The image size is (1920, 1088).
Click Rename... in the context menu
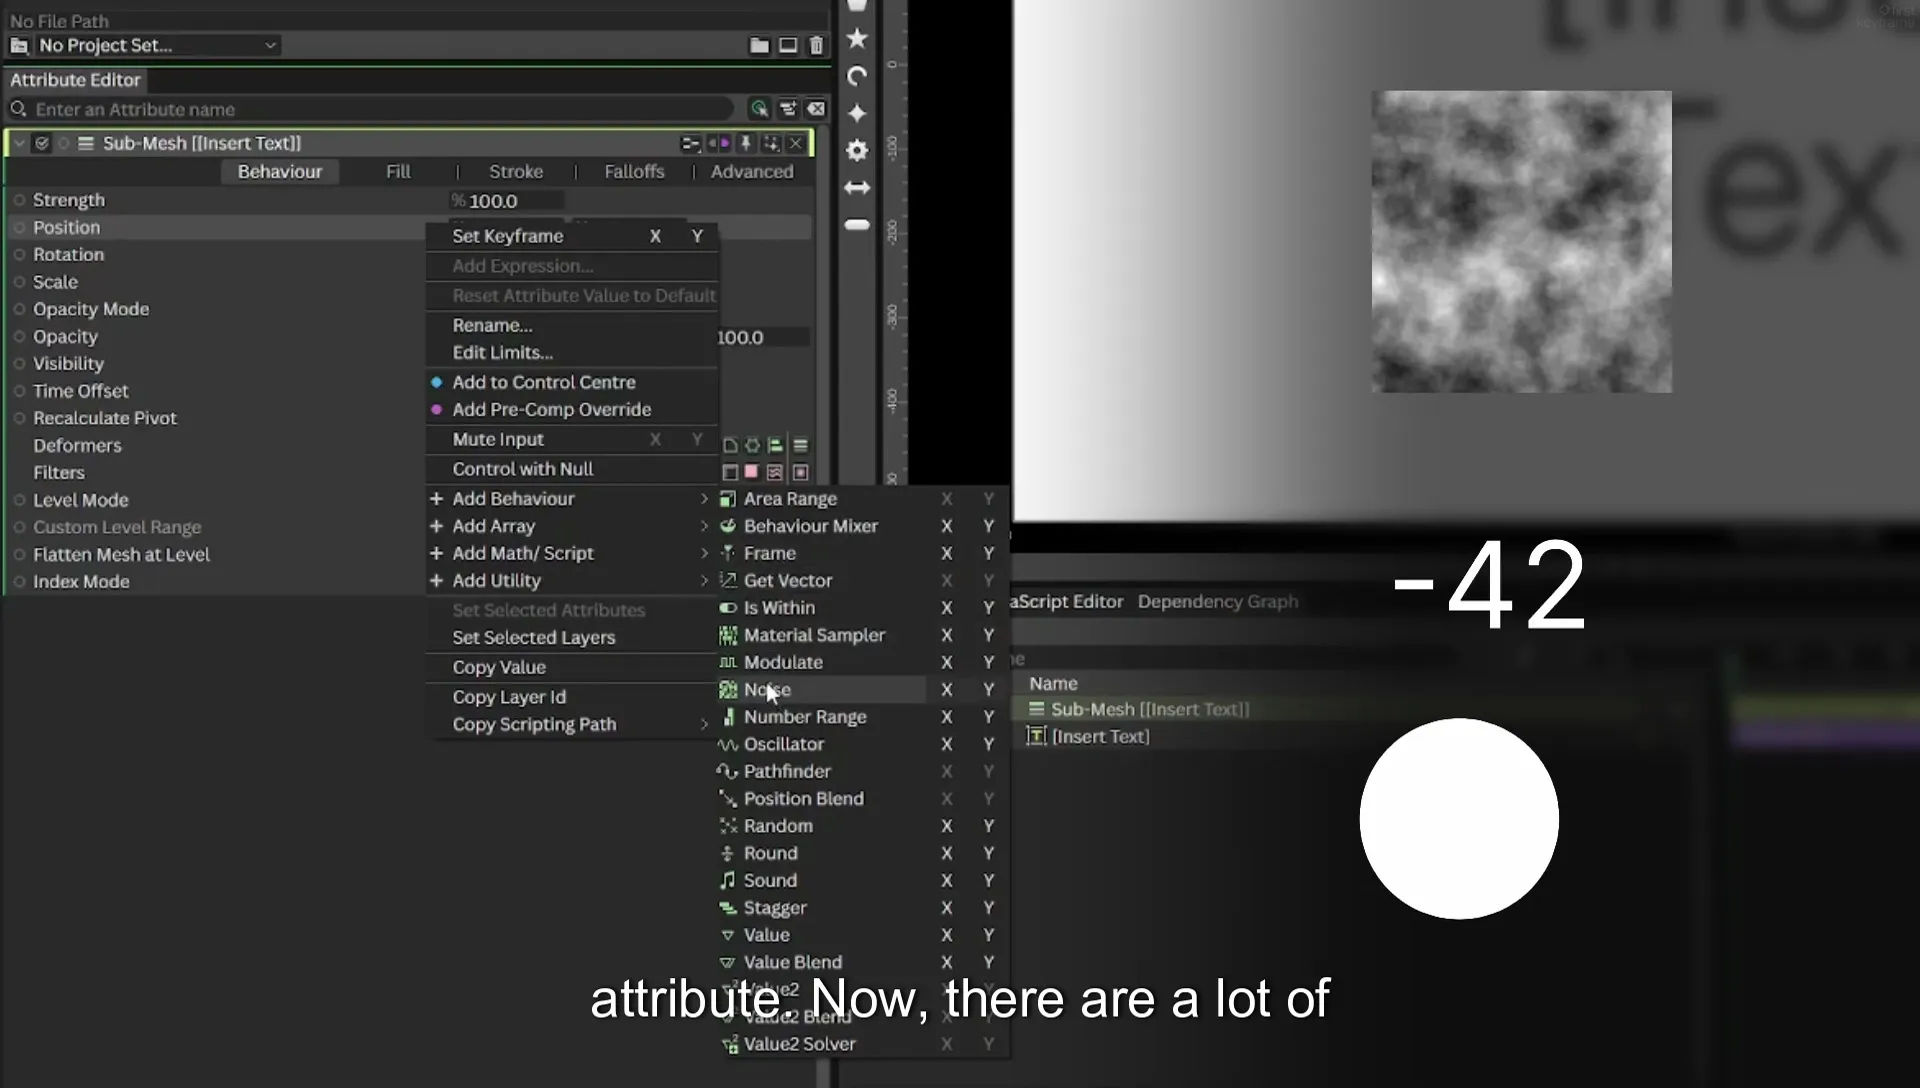[492, 325]
